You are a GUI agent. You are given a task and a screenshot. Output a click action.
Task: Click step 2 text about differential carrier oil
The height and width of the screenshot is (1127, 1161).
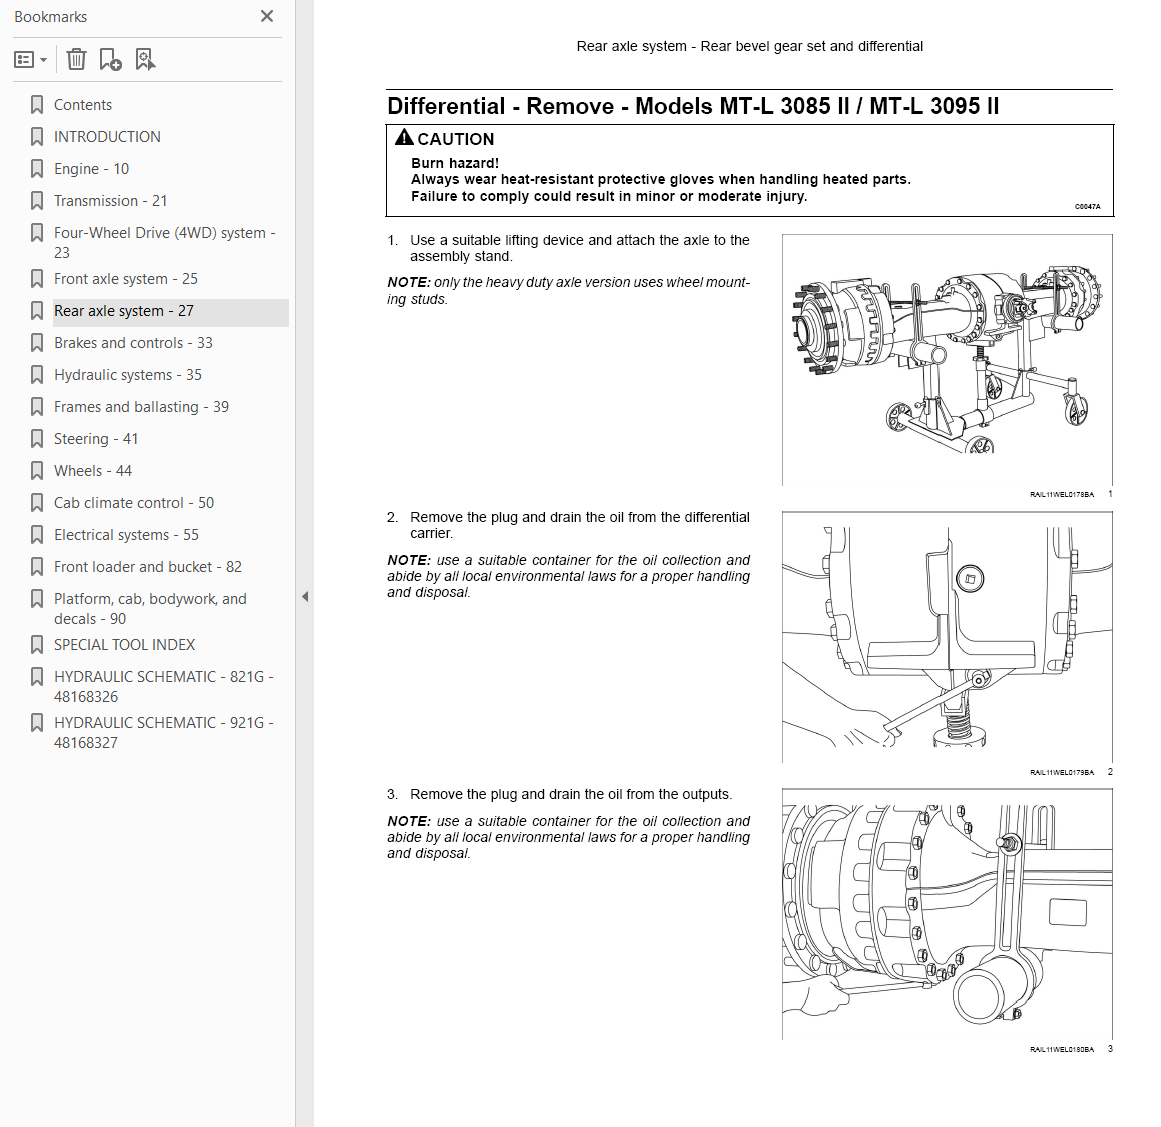point(580,525)
